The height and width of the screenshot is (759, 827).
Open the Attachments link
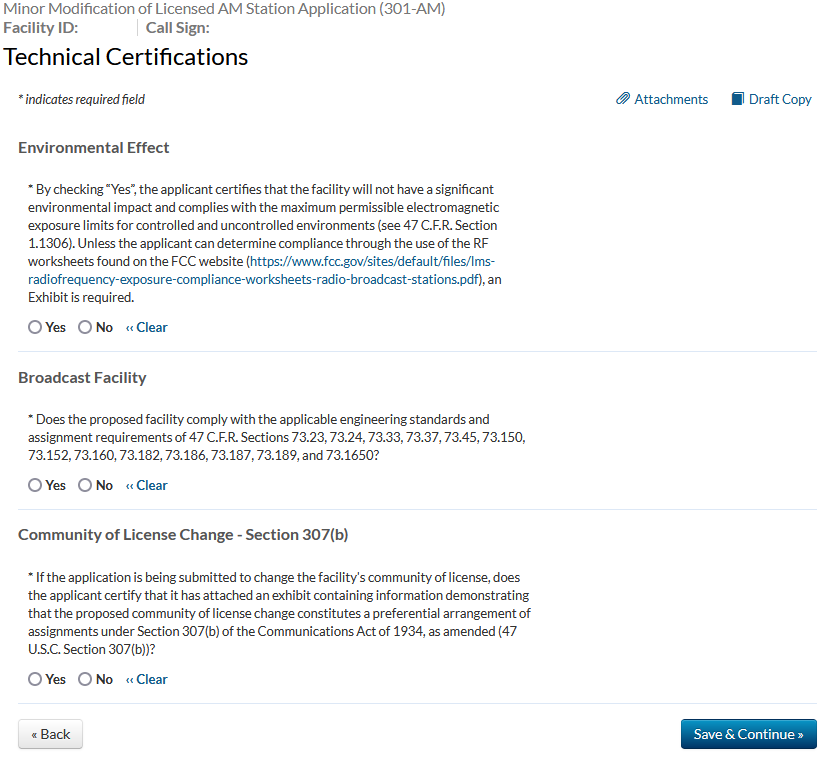pos(671,99)
